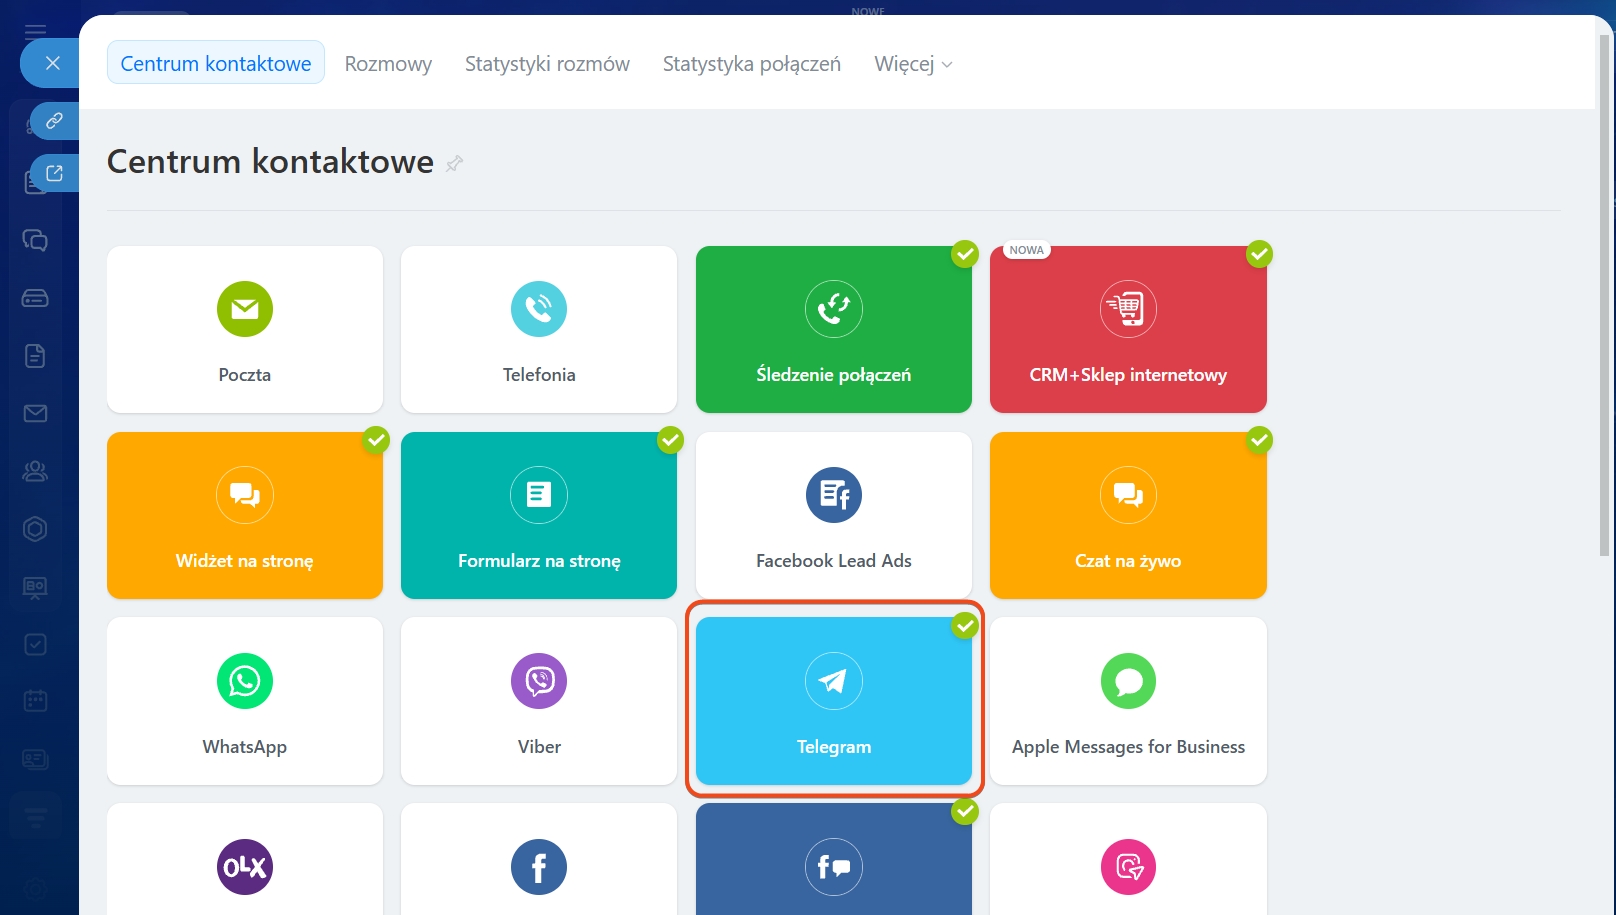Screen dimensions: 1616x915
Task: Open the Formularz na stronę tile
Action: (538, 515)
